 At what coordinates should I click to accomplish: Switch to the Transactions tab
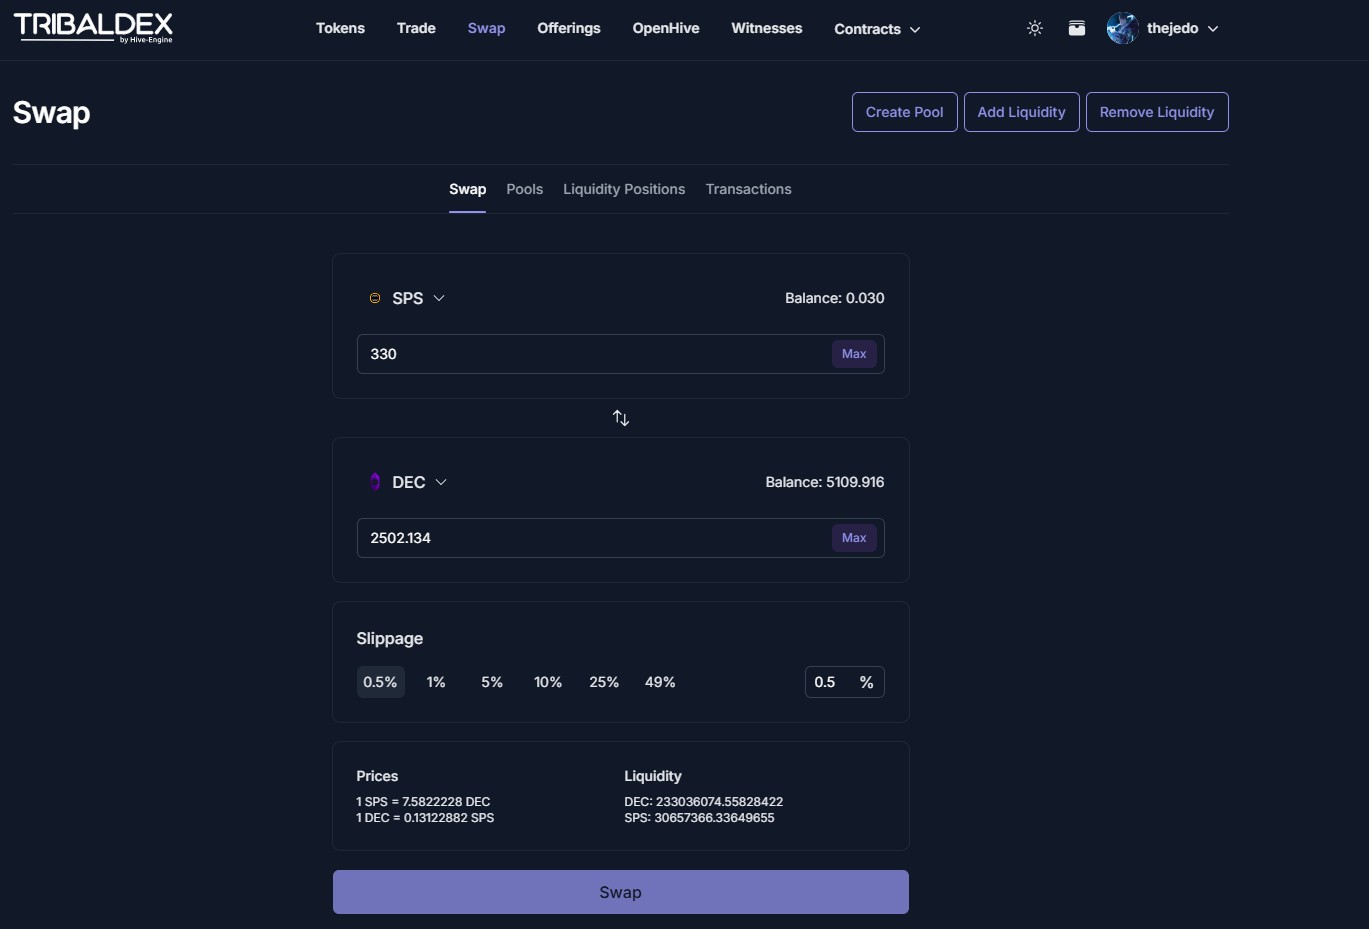[748, 189]
